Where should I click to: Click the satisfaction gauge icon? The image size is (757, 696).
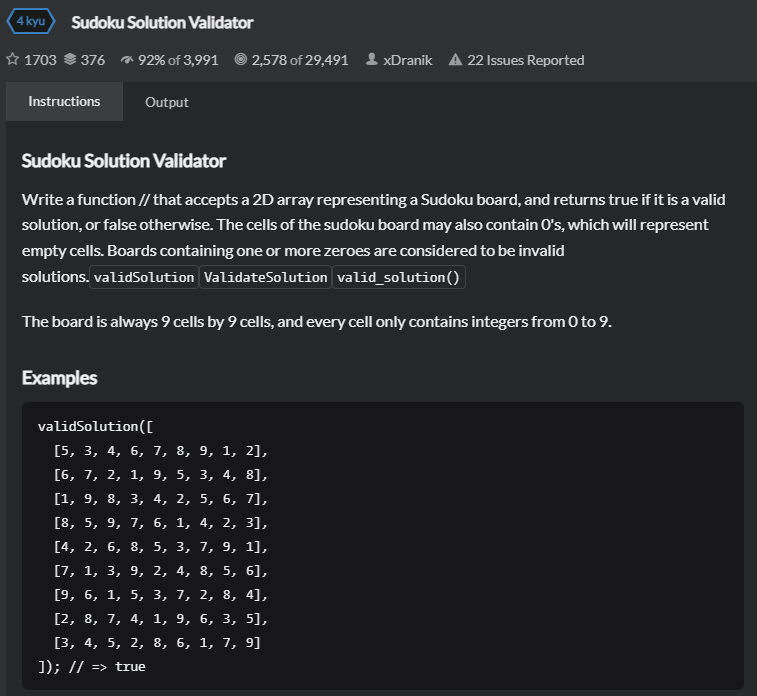pos(126,60)
